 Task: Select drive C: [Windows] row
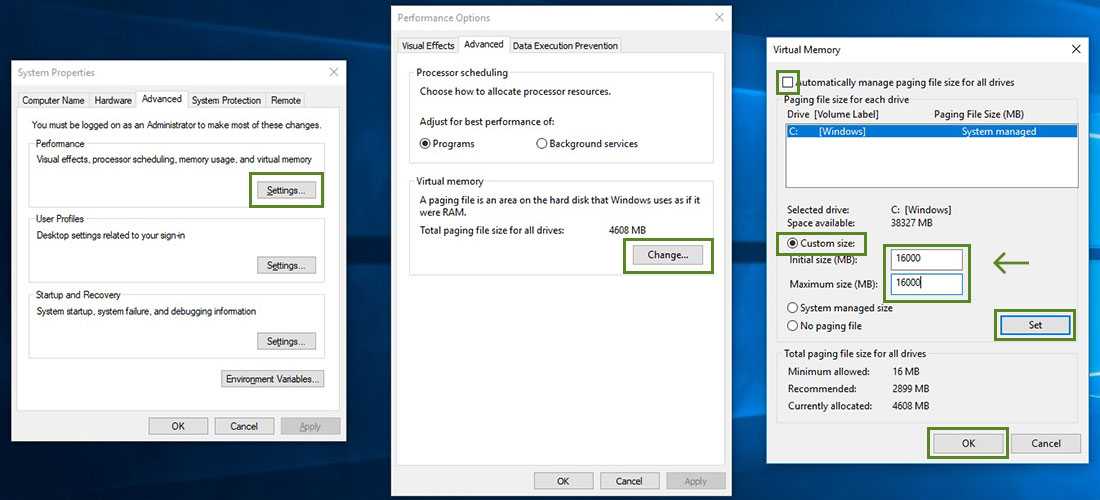932,131
